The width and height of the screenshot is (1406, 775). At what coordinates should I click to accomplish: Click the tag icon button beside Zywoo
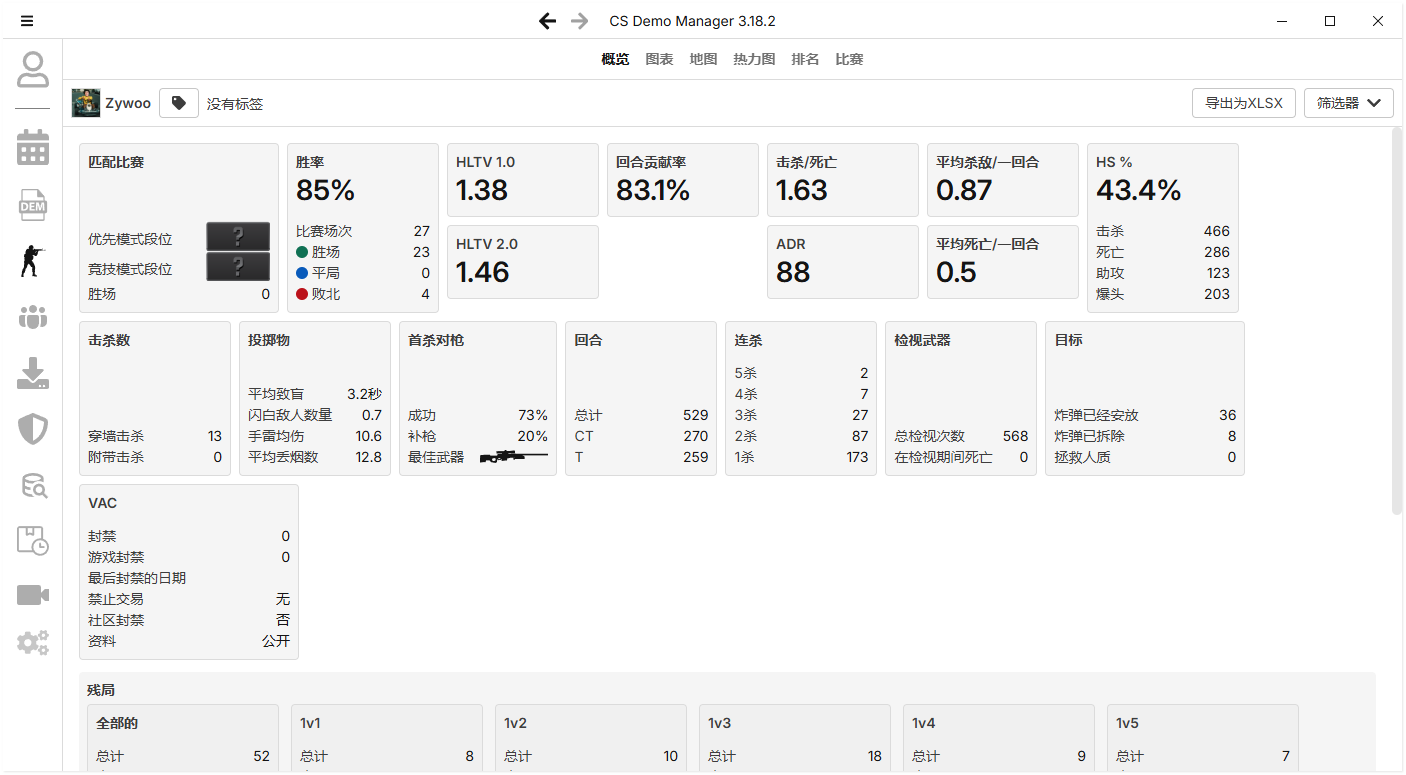tap(179, 103)
